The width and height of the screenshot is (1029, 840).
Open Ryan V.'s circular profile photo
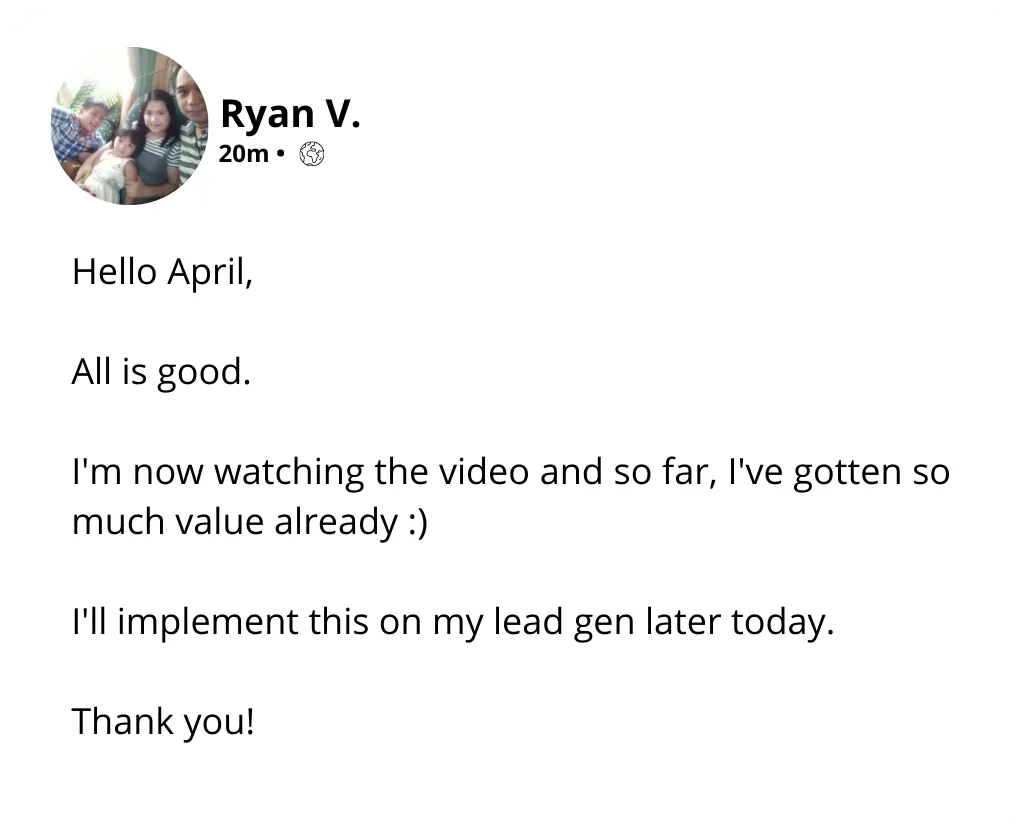[130, 126]
